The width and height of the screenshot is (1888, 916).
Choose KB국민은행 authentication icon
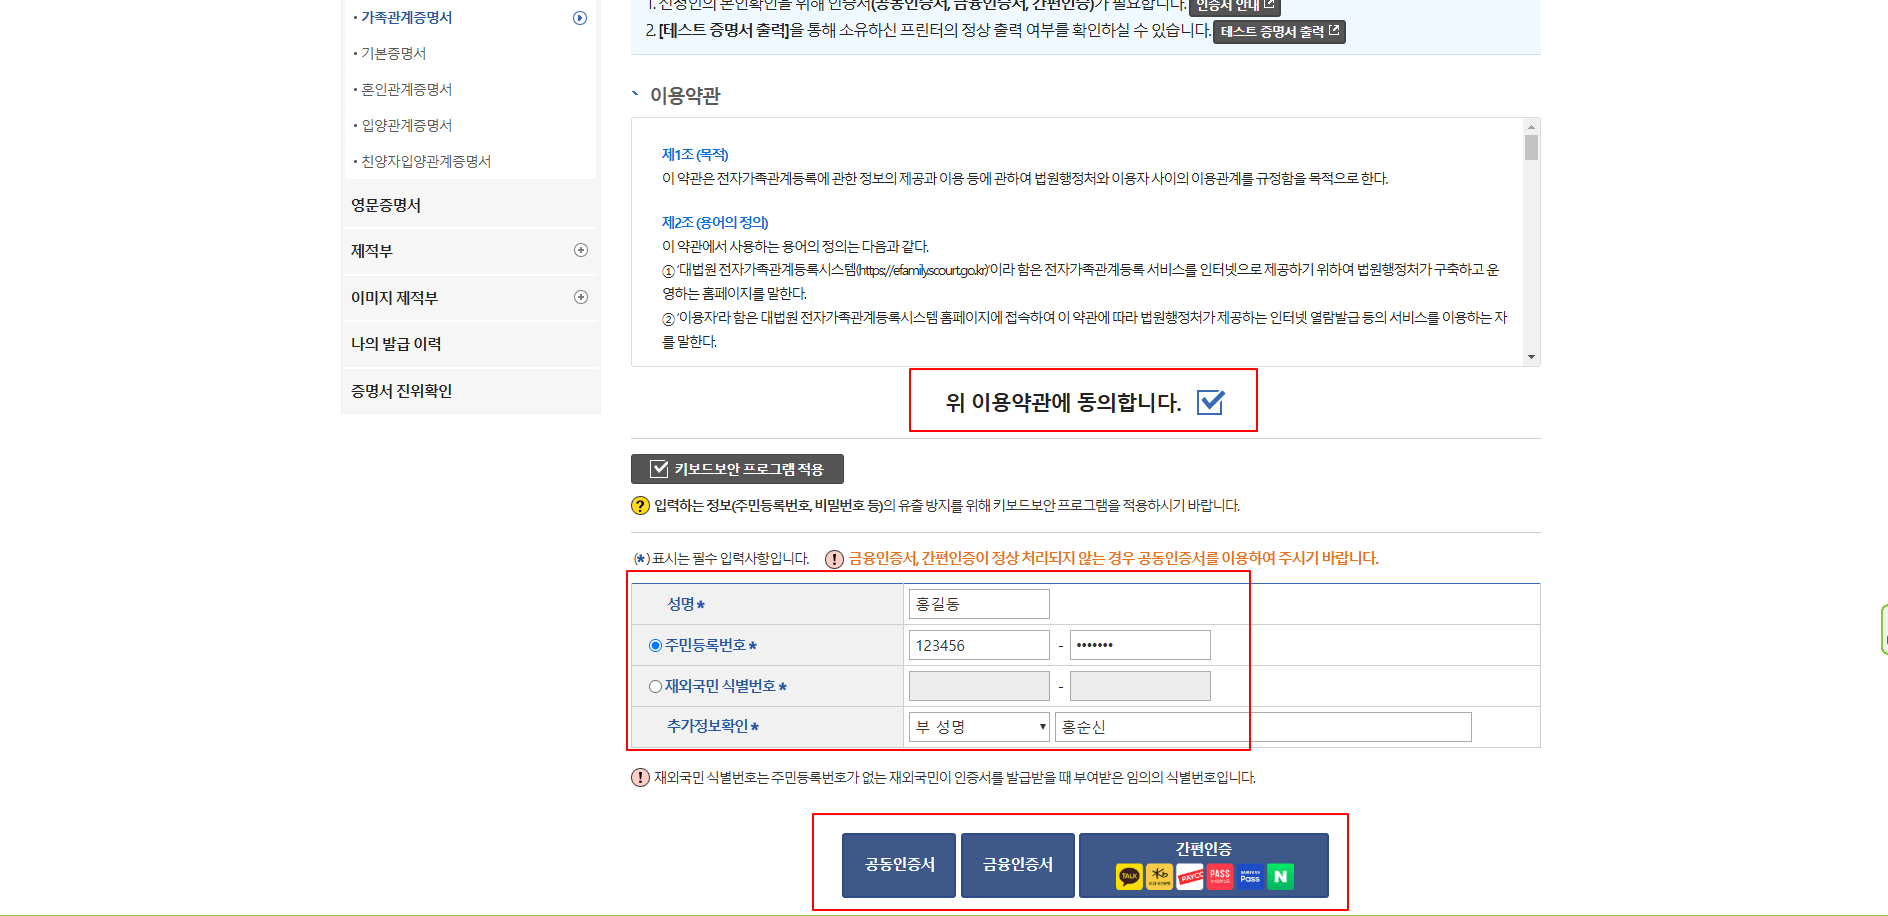tap(1160, 876)
